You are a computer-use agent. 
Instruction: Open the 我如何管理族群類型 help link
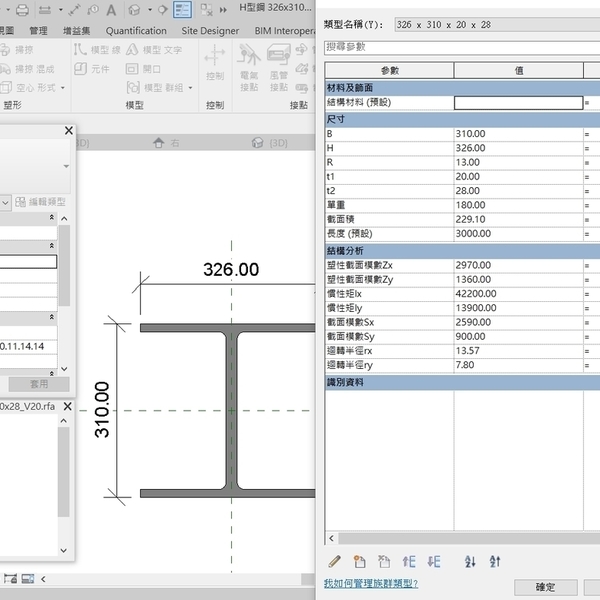(370, 584)
